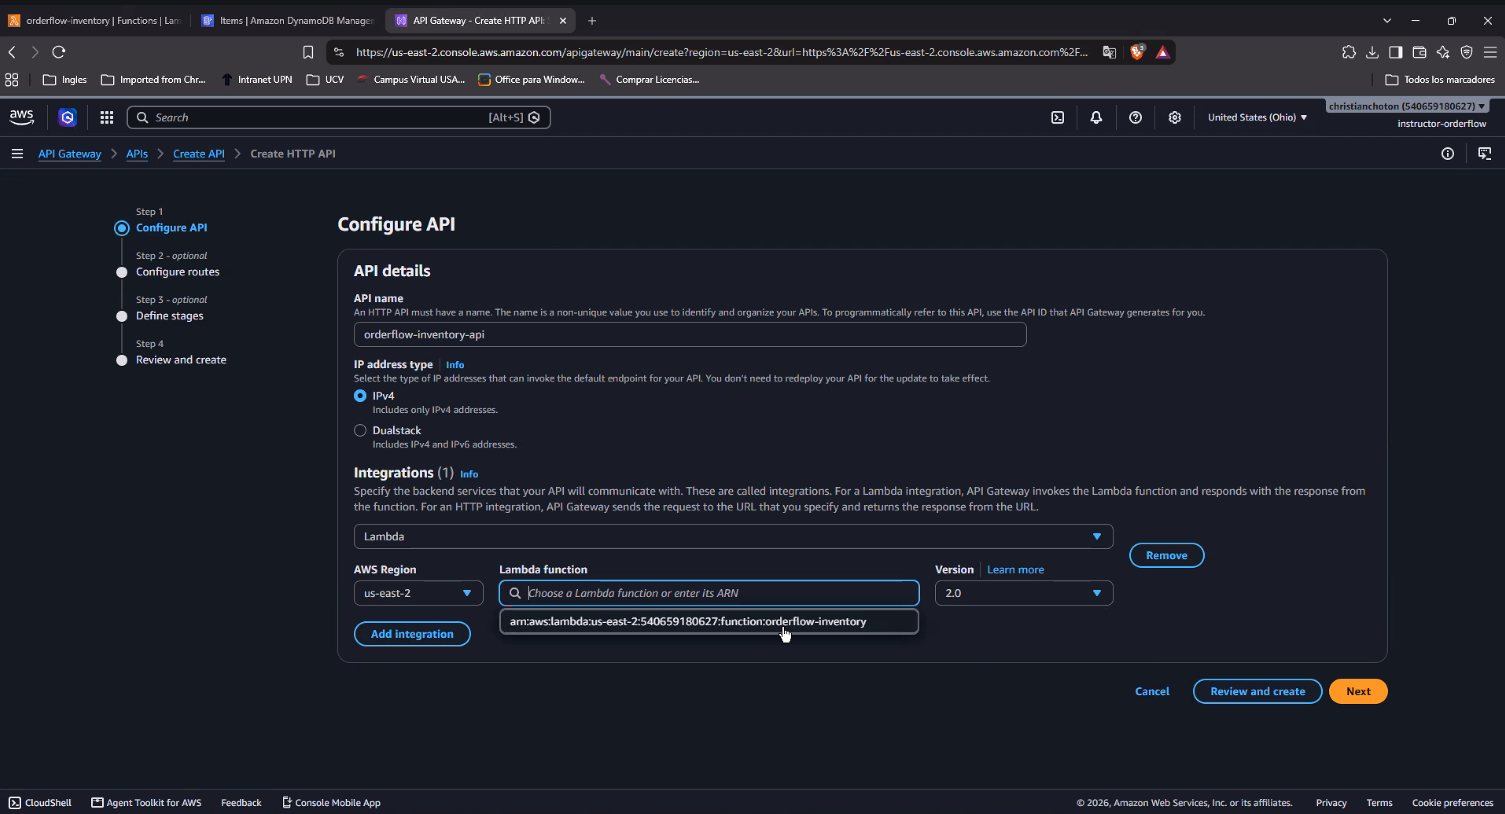Open CloudShell icon in top navigation
1505x814 pixels.
[x=1057, y=117]
